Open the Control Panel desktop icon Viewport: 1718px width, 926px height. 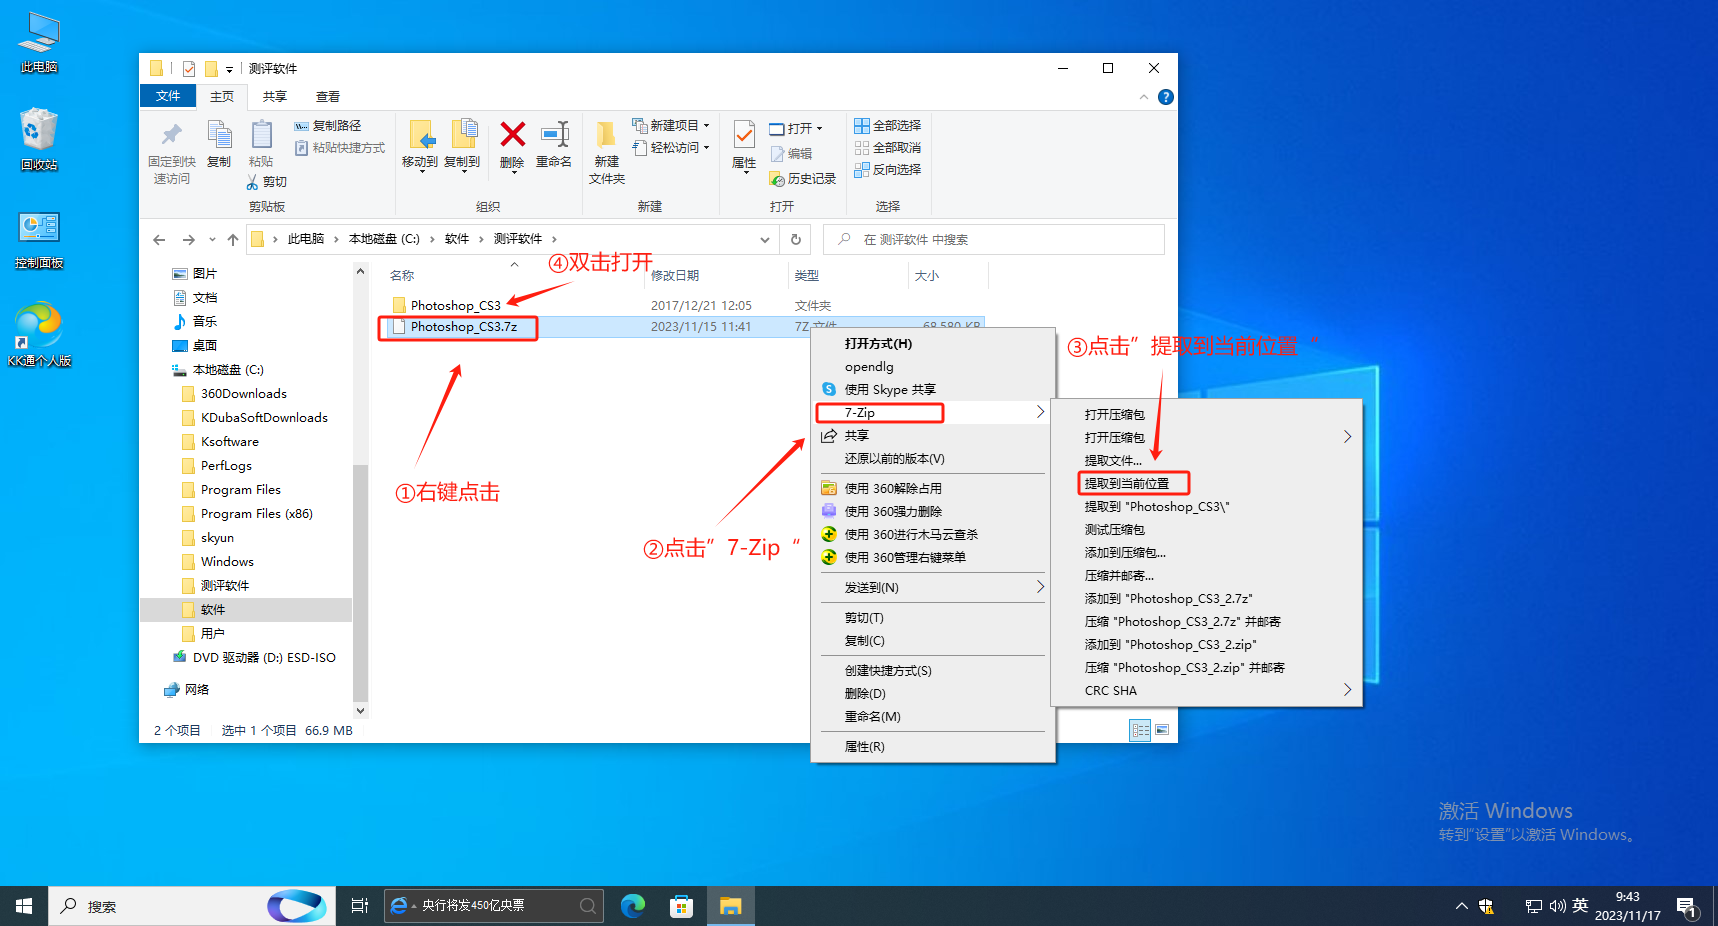point(39,240)
